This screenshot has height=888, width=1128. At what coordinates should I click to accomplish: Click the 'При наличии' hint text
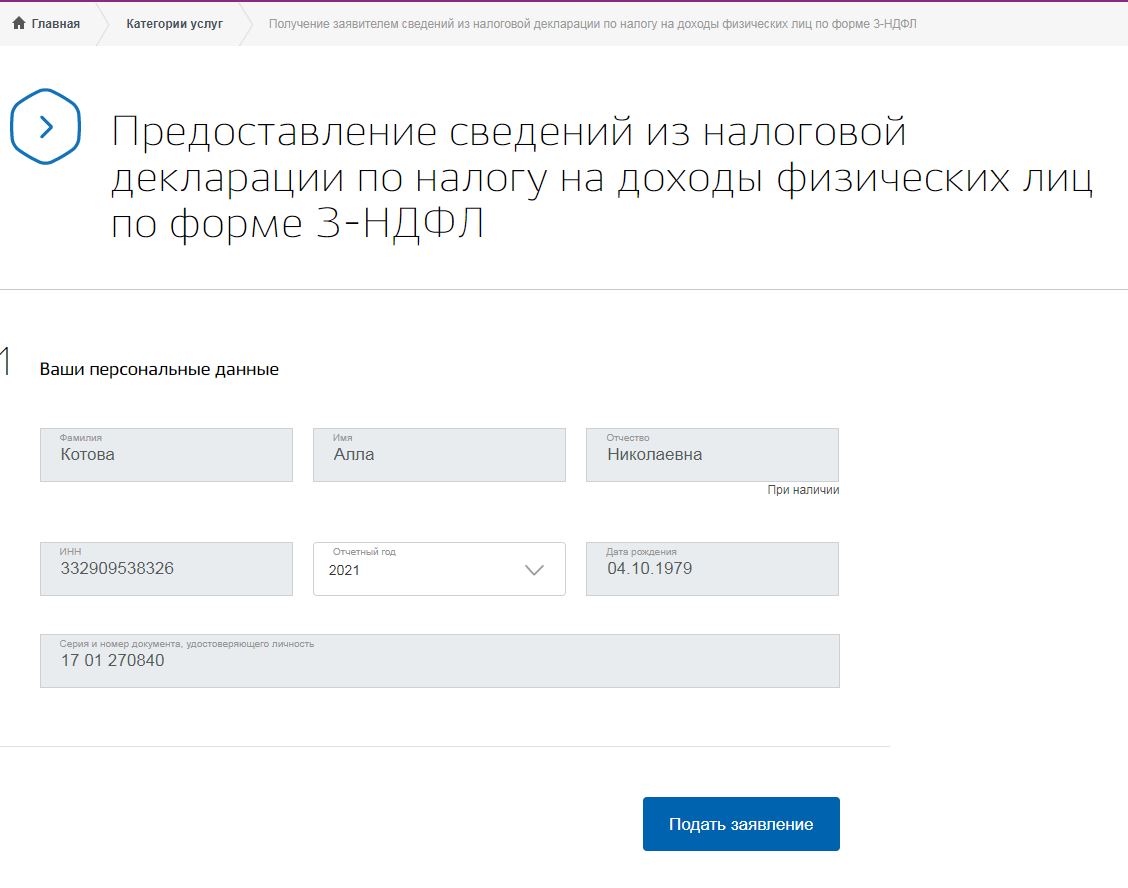tap(803, 490)
